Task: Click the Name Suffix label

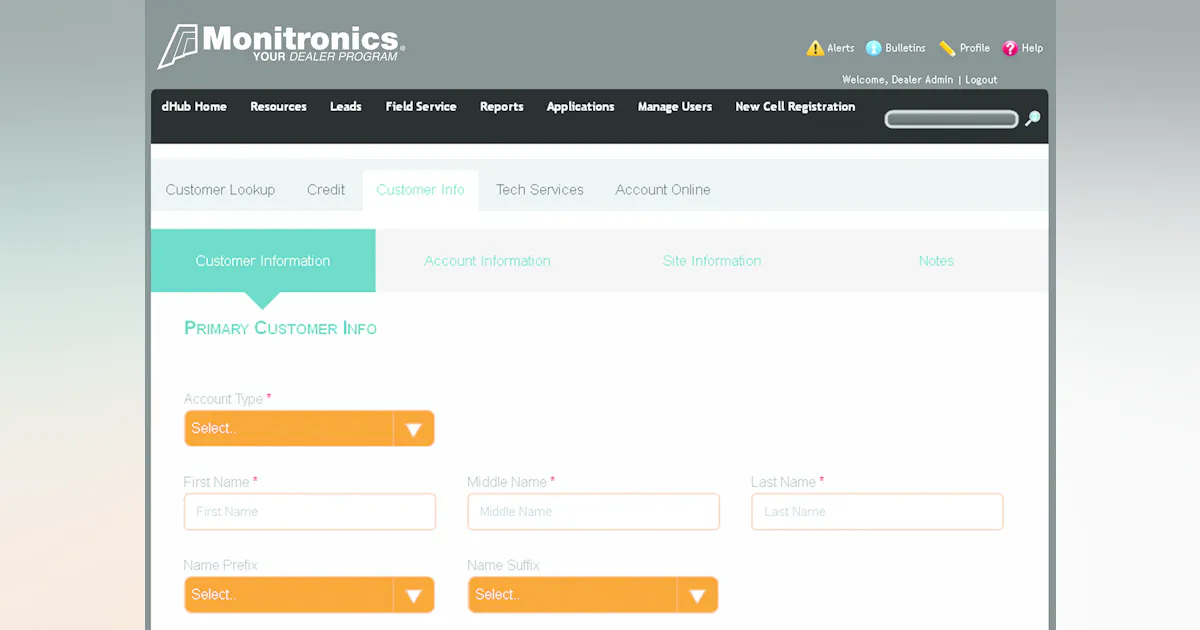Action: click(503, 565)
